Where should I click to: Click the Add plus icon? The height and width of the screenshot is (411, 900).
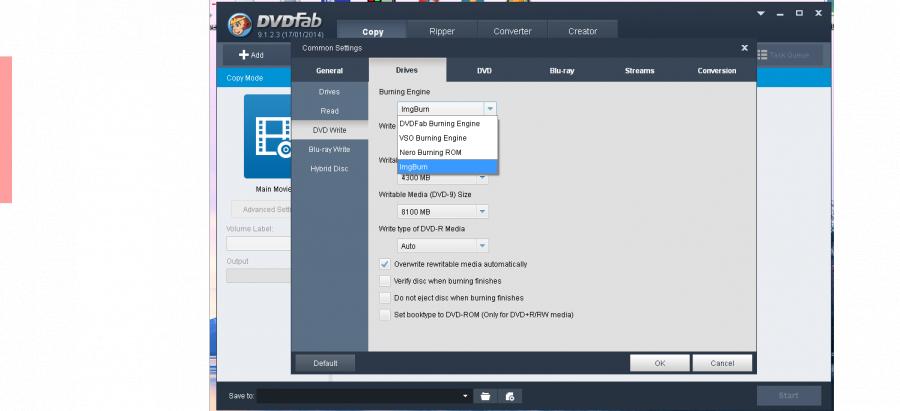[244, 55]
